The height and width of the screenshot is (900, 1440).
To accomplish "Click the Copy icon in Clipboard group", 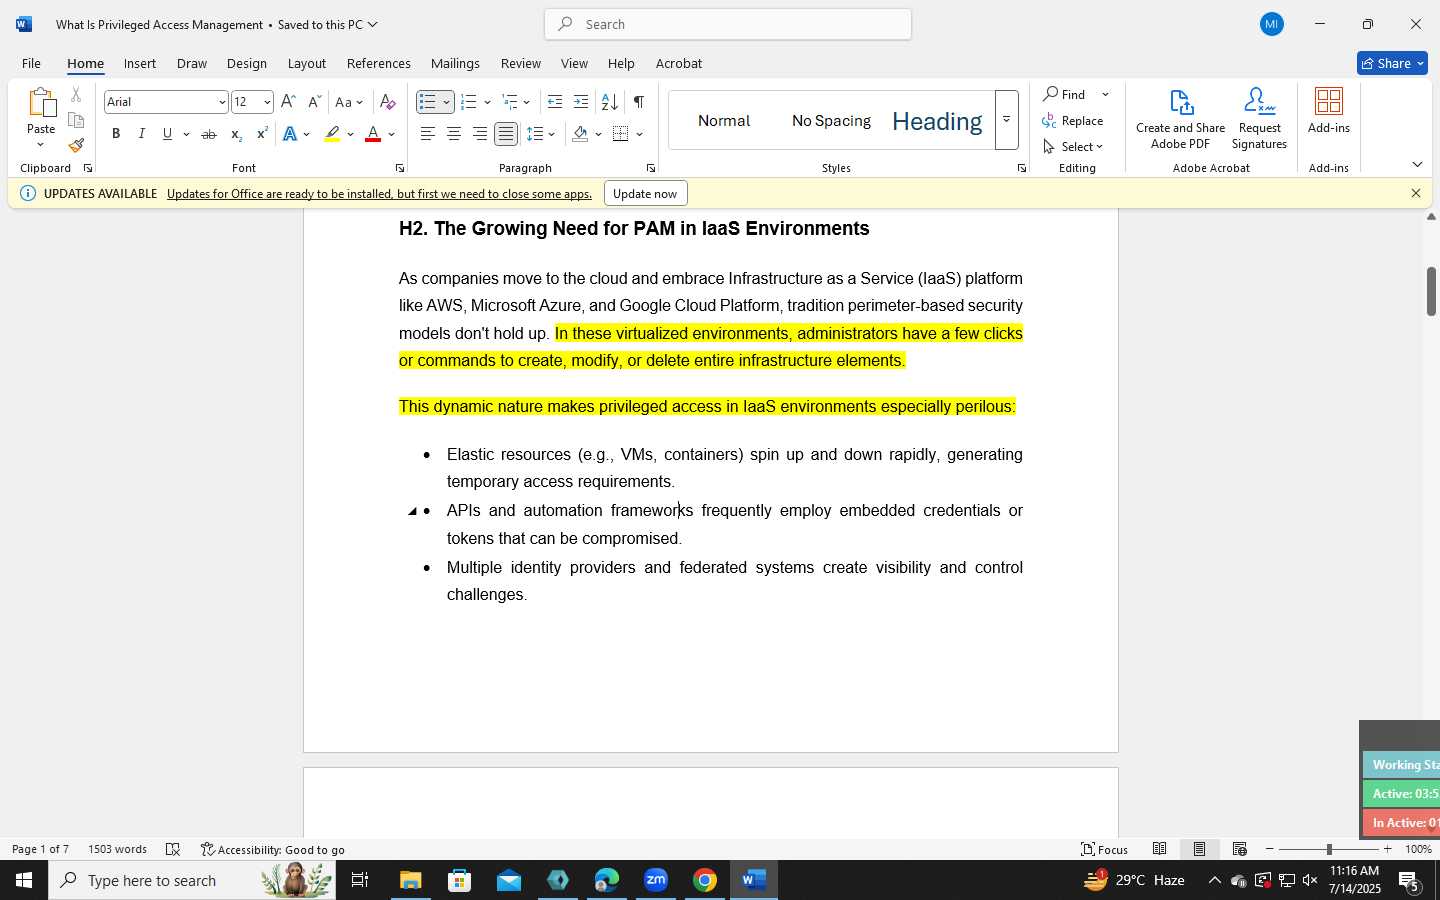I will (76, 120).
